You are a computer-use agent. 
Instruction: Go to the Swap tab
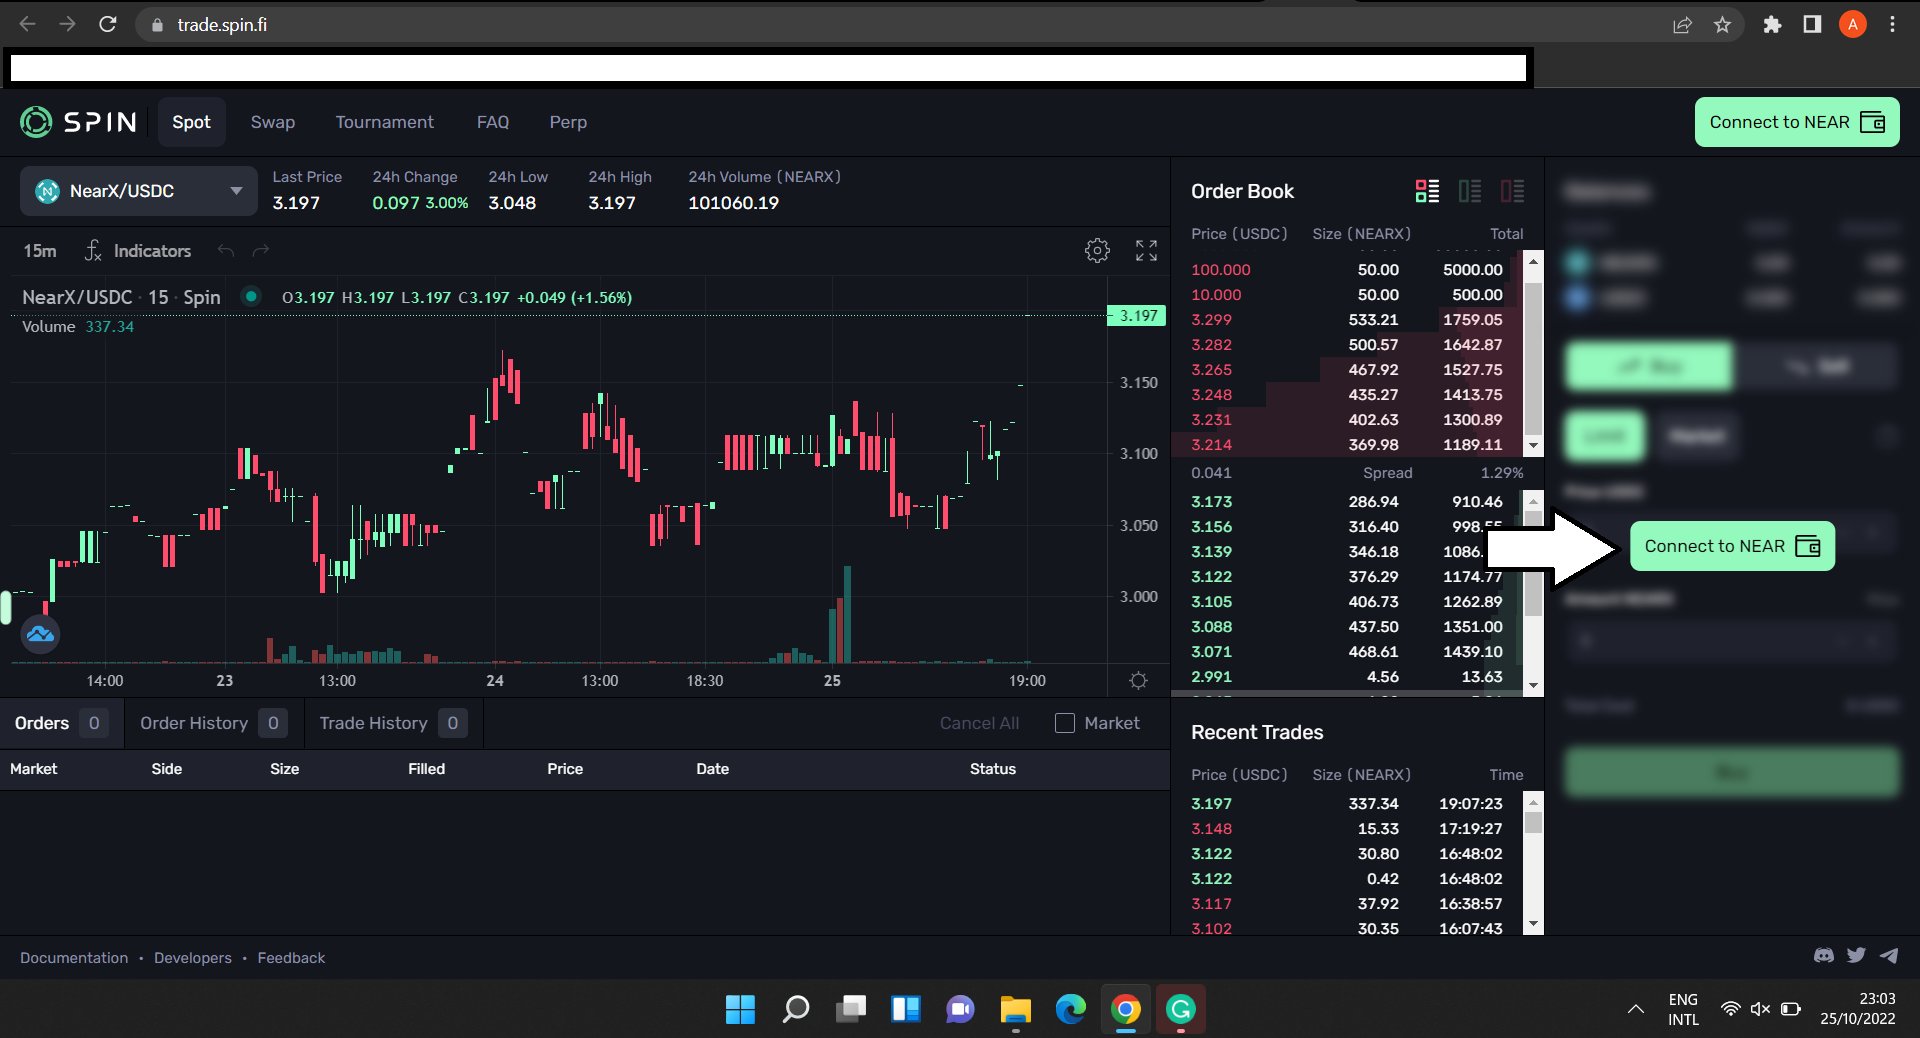tap(273, 122)
